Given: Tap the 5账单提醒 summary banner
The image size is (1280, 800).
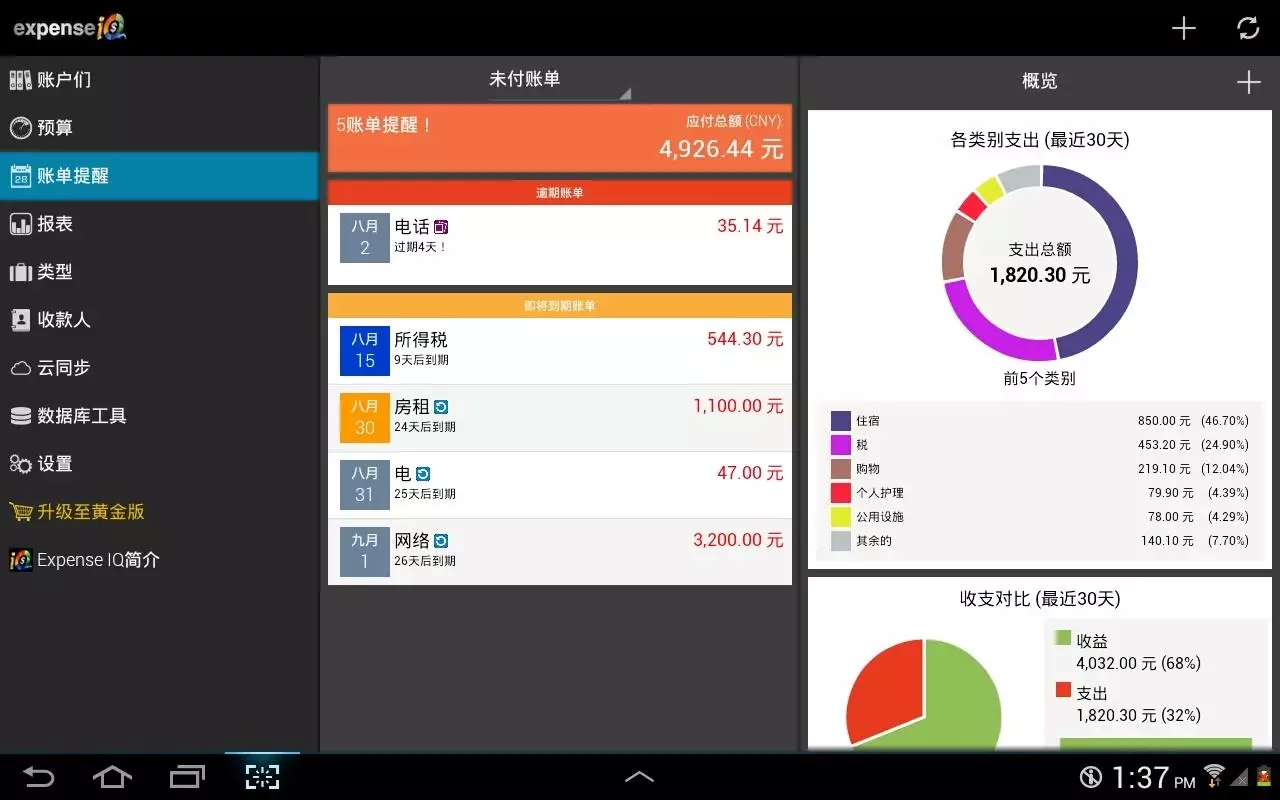Looking at the screenshot, I should [560, 138].
